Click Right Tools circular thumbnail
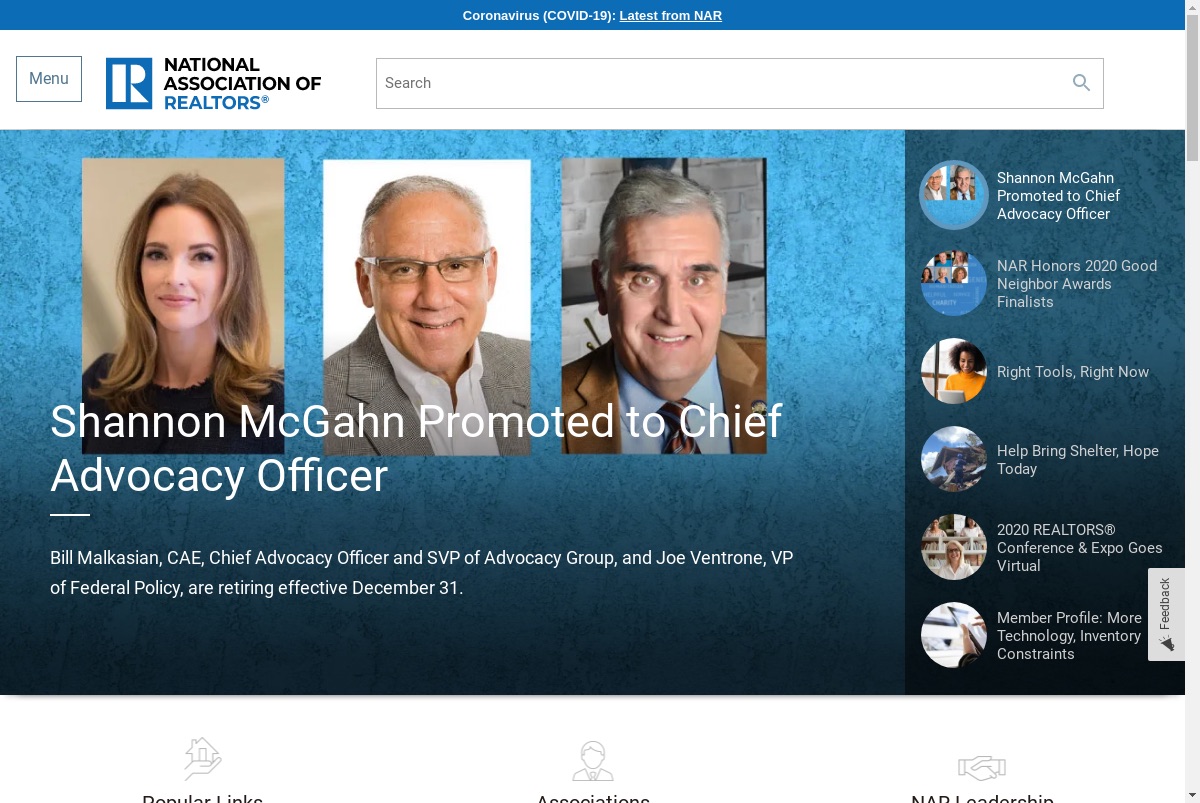The image size is (1200, 803). pos(954,371)
